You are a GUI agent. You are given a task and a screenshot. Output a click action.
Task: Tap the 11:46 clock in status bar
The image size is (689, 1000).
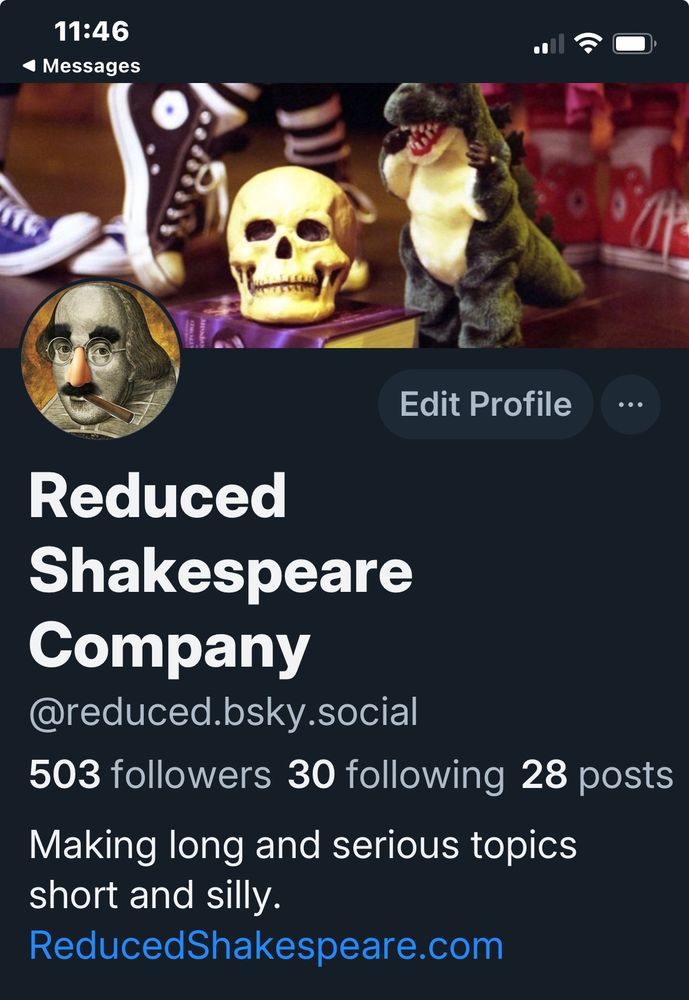[x=92, y=31]
